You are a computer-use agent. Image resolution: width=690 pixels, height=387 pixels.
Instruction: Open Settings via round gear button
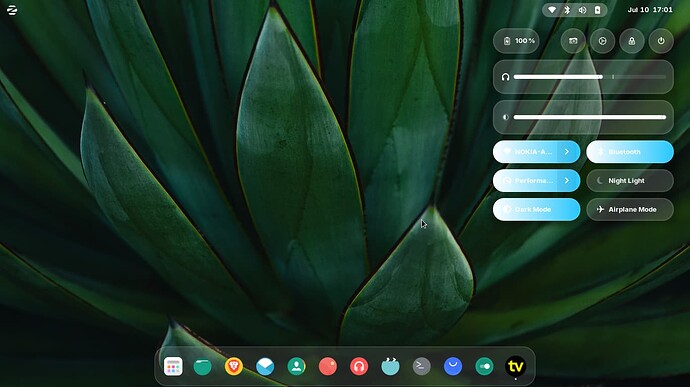[602, 41]
